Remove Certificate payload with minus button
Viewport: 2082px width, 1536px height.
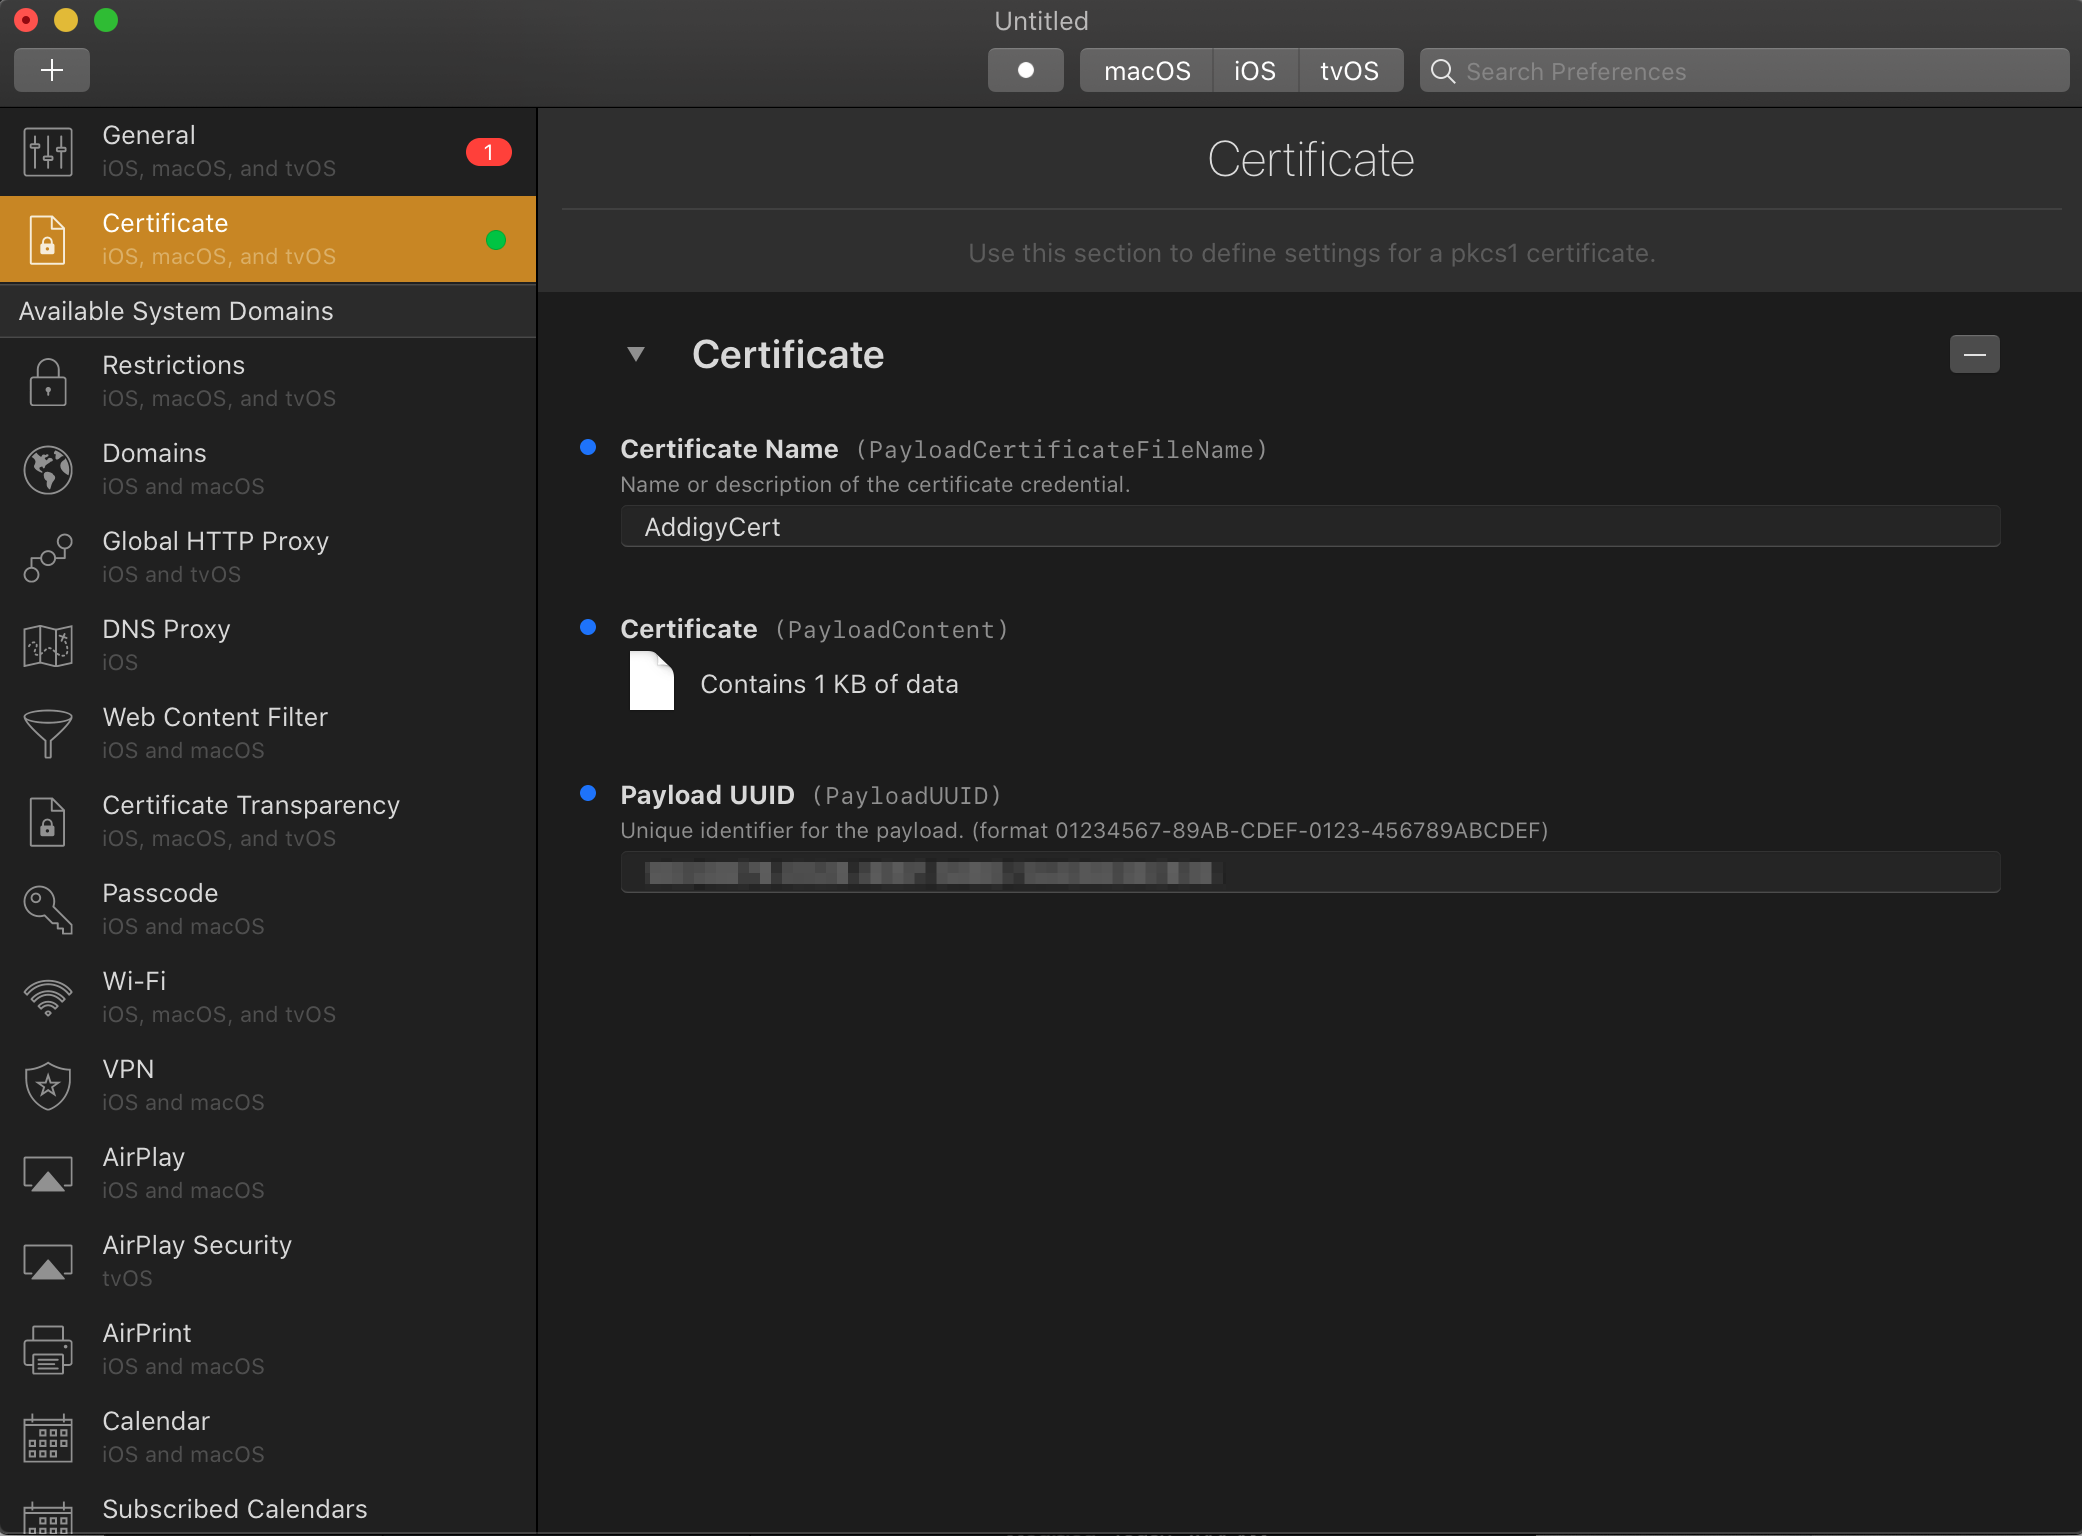(1975, 354)
